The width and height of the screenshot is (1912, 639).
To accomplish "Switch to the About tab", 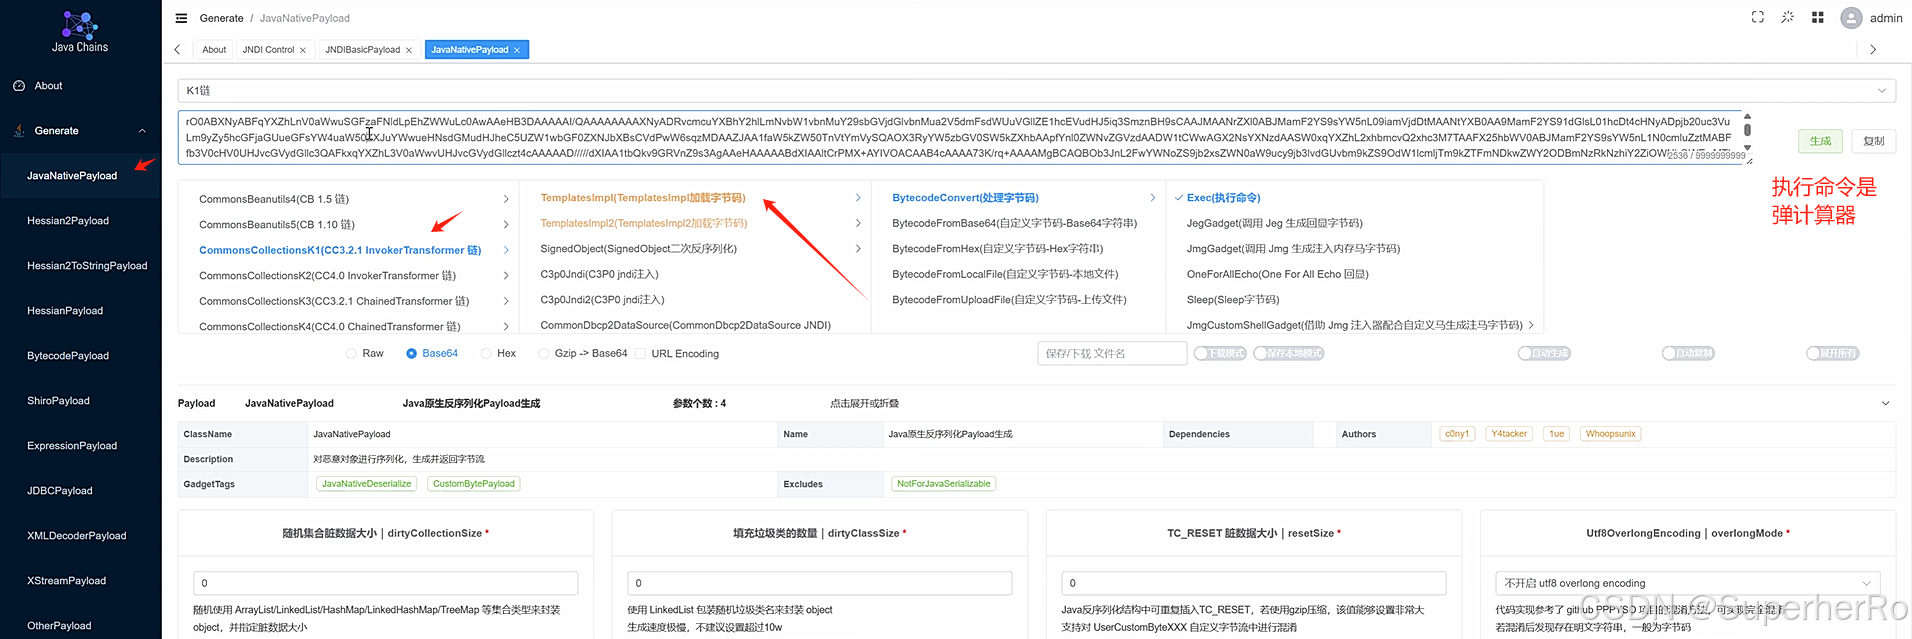I will 214,50.
